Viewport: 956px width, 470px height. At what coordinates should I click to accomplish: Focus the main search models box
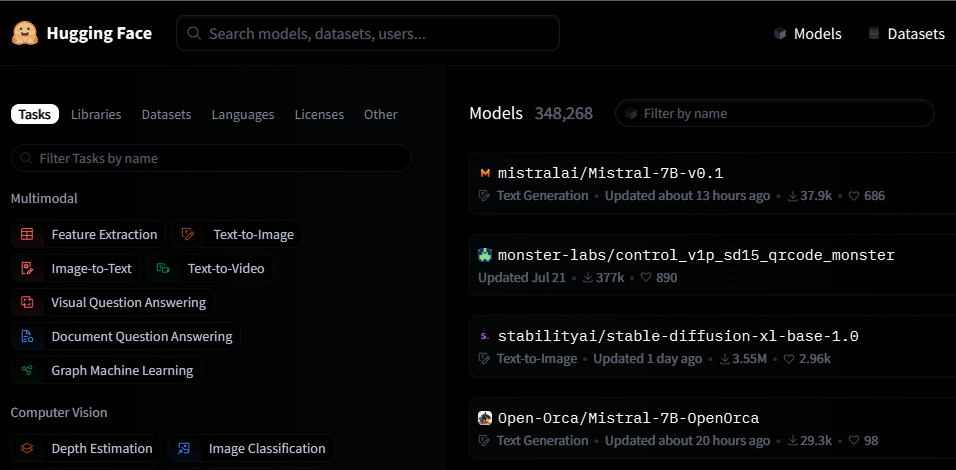(368, 33)
